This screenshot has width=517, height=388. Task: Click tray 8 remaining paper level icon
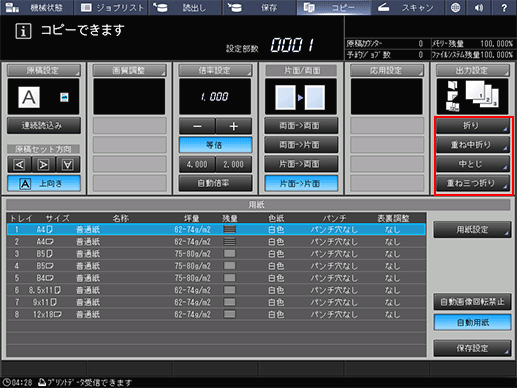pos(229,314)
